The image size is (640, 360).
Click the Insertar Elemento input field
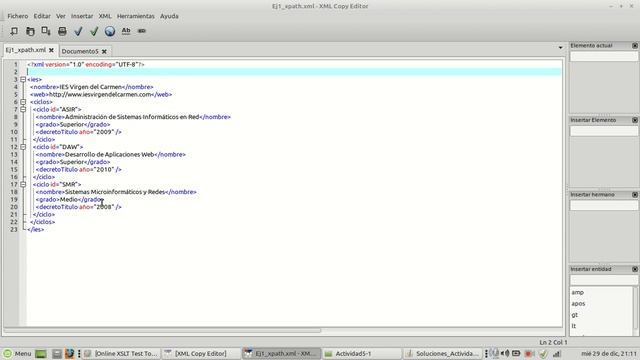(x=603, y=131)
